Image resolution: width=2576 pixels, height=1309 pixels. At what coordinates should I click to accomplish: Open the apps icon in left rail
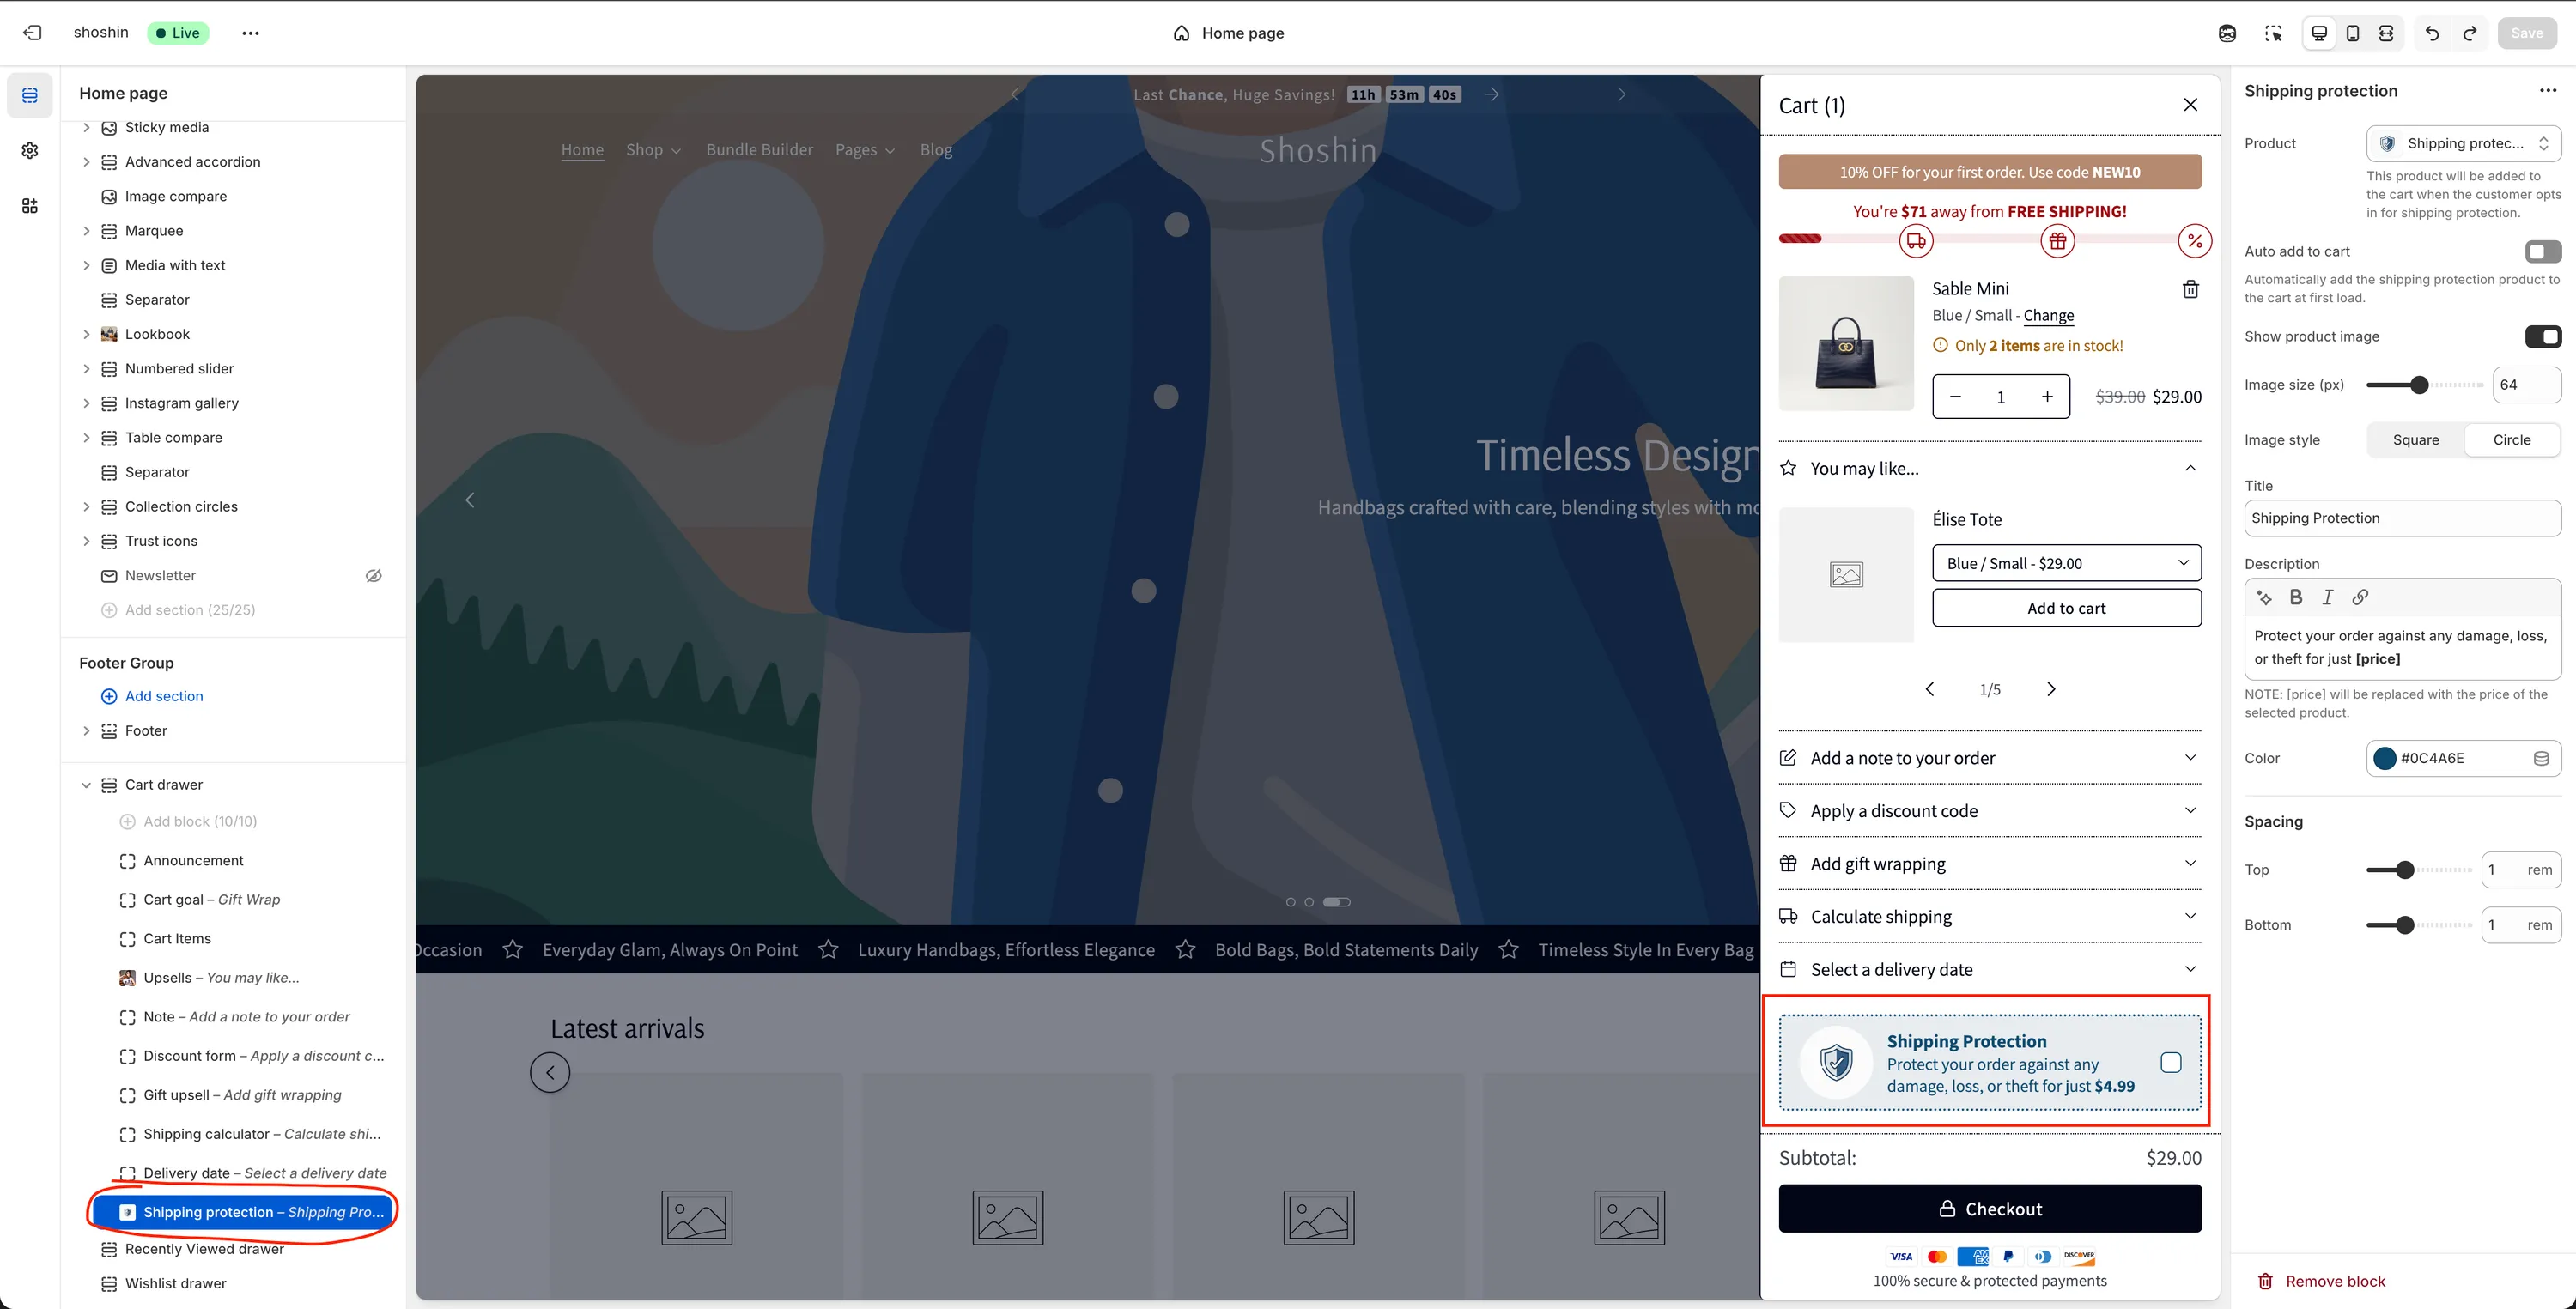30,206
